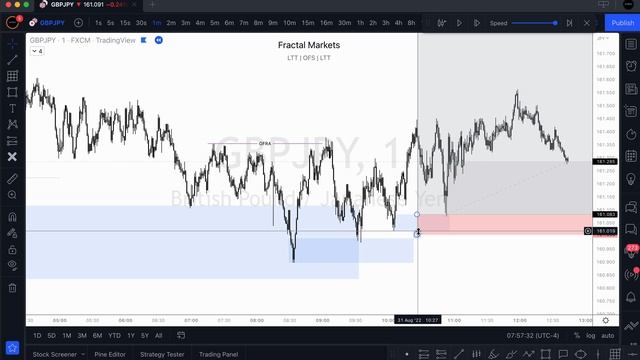Set date range to YTD
The image size is (640, 360).
pos(114,336)
